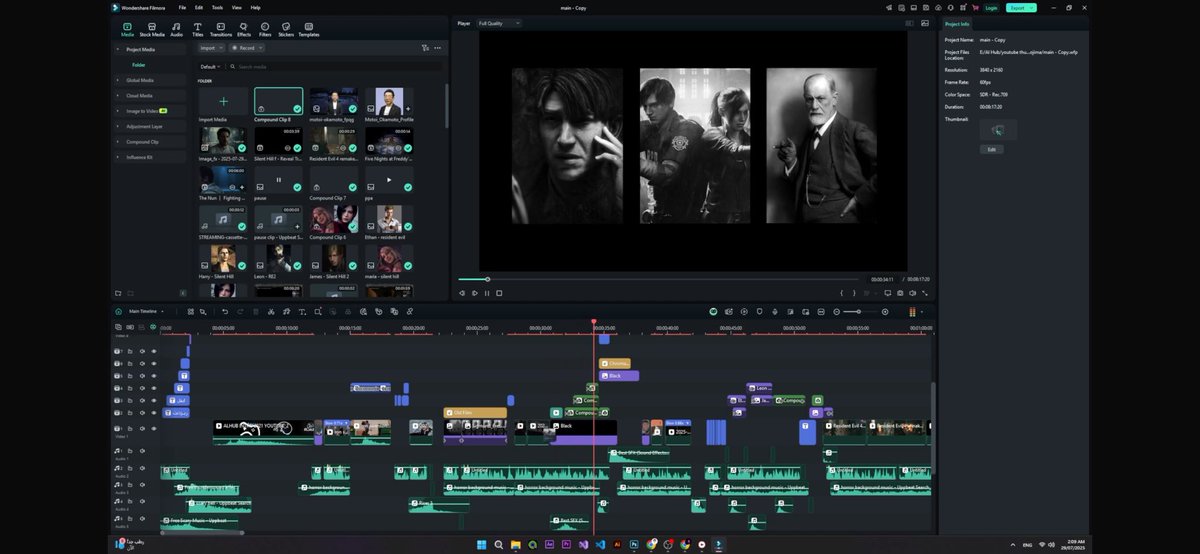Screen dimensions: 1200x554
Task: Select the Compound Clip 8 thumbnail
Action: (278, 102)
